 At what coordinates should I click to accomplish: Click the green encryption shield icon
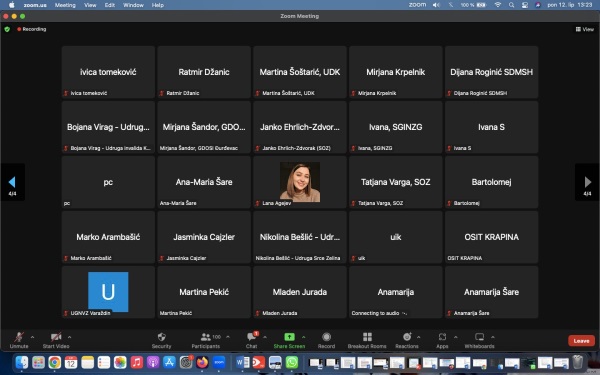tap(7, 29)
